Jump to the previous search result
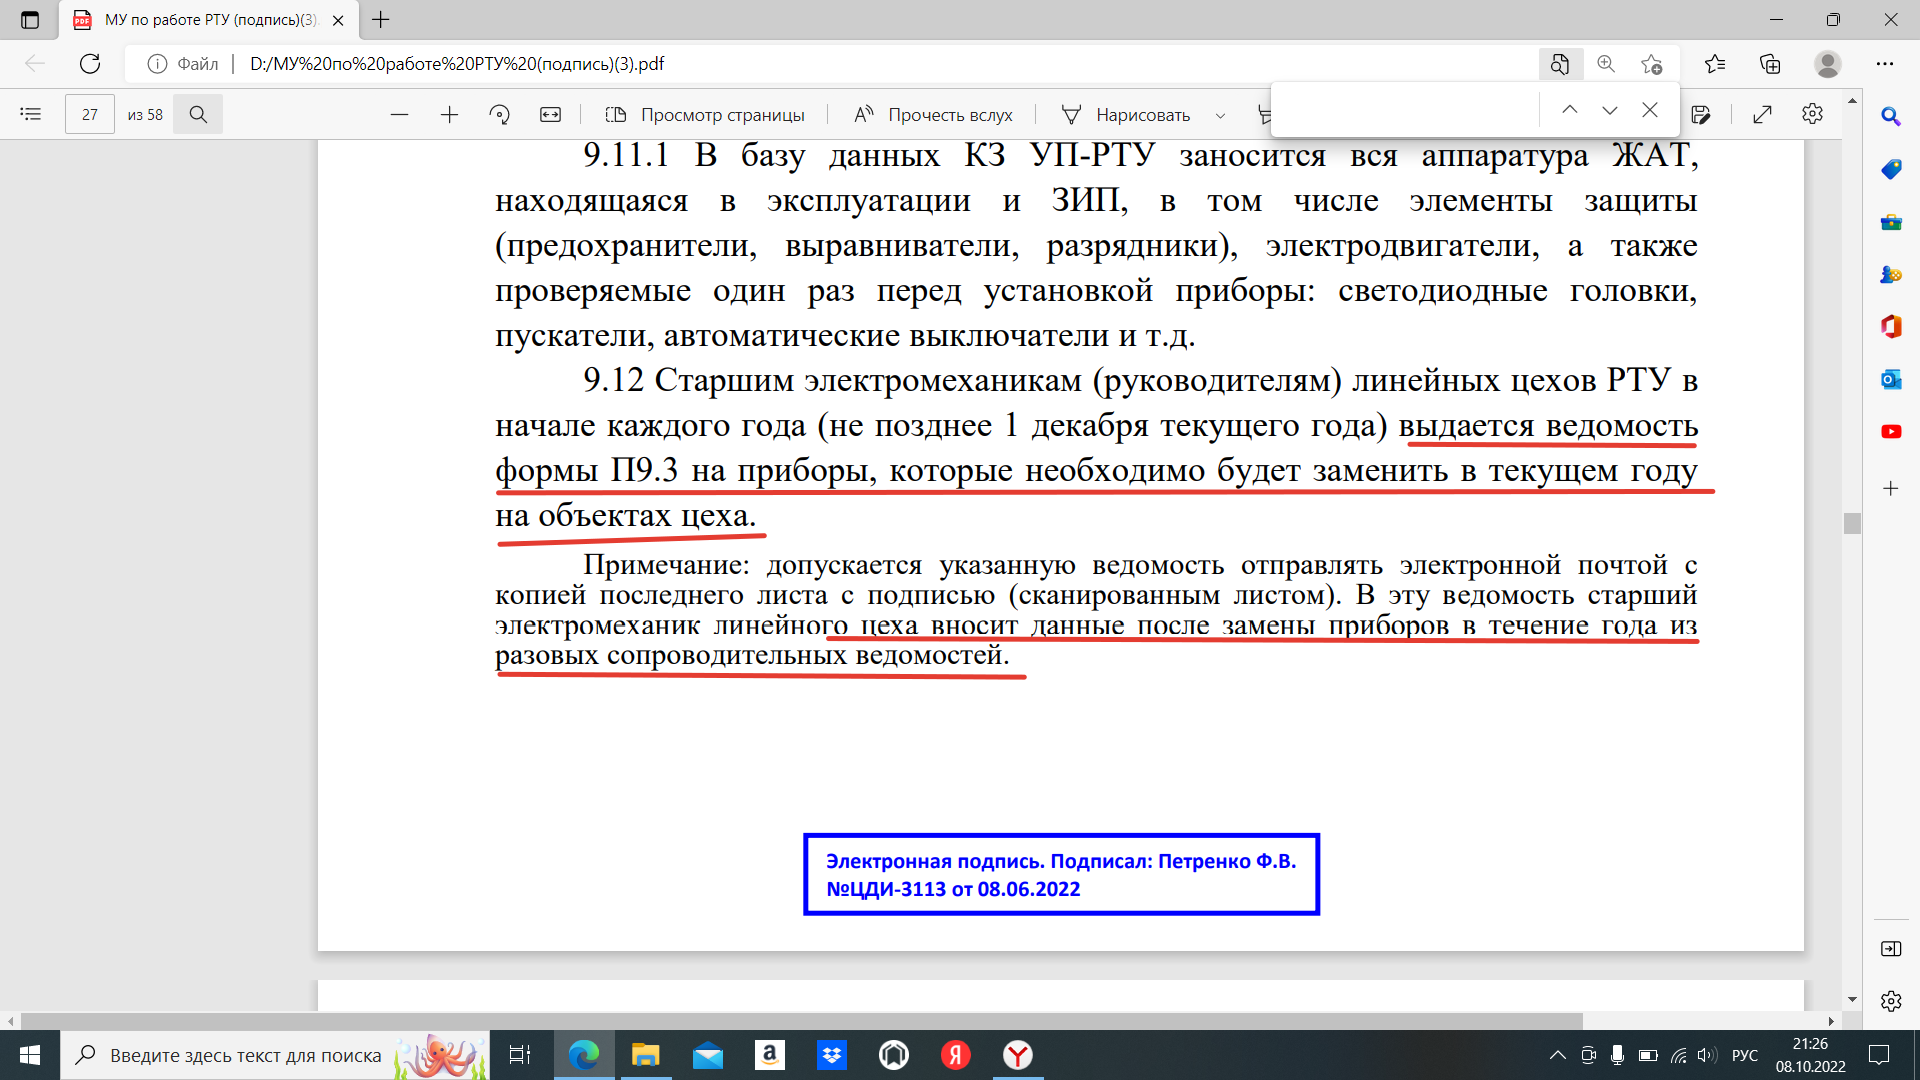The height and width of the screenshot is (1080, 1920). (1569, 110)
